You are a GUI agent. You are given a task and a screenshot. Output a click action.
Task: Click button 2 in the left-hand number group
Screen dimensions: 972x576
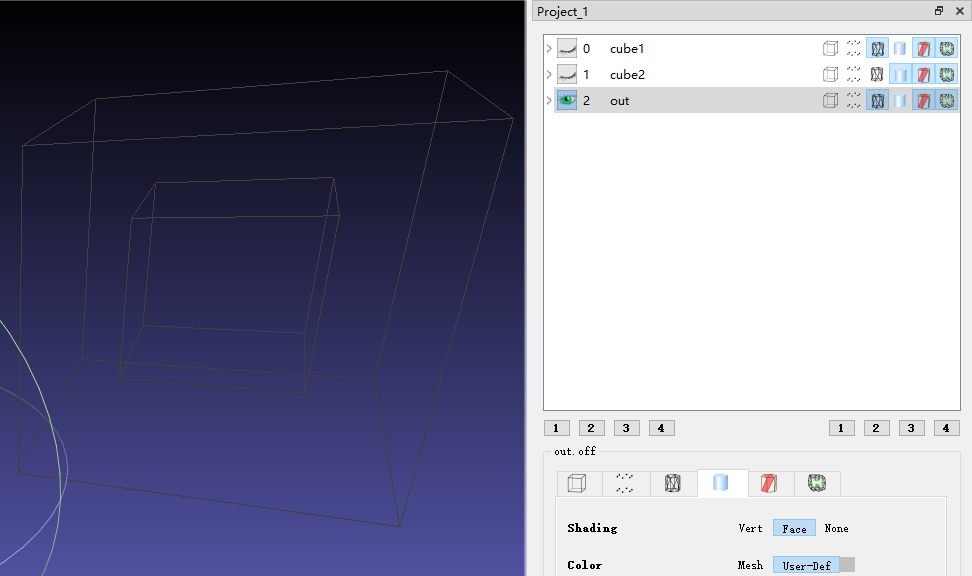click(591, 428)
